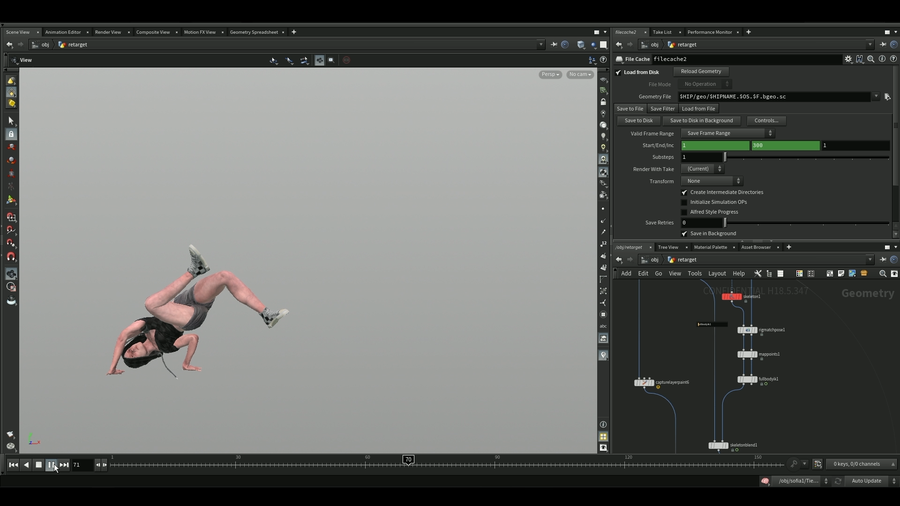Viewport: 900px width, 506px height.
Task: Open the file chooser beside Geometry File
Action: (x=887, y=97)
